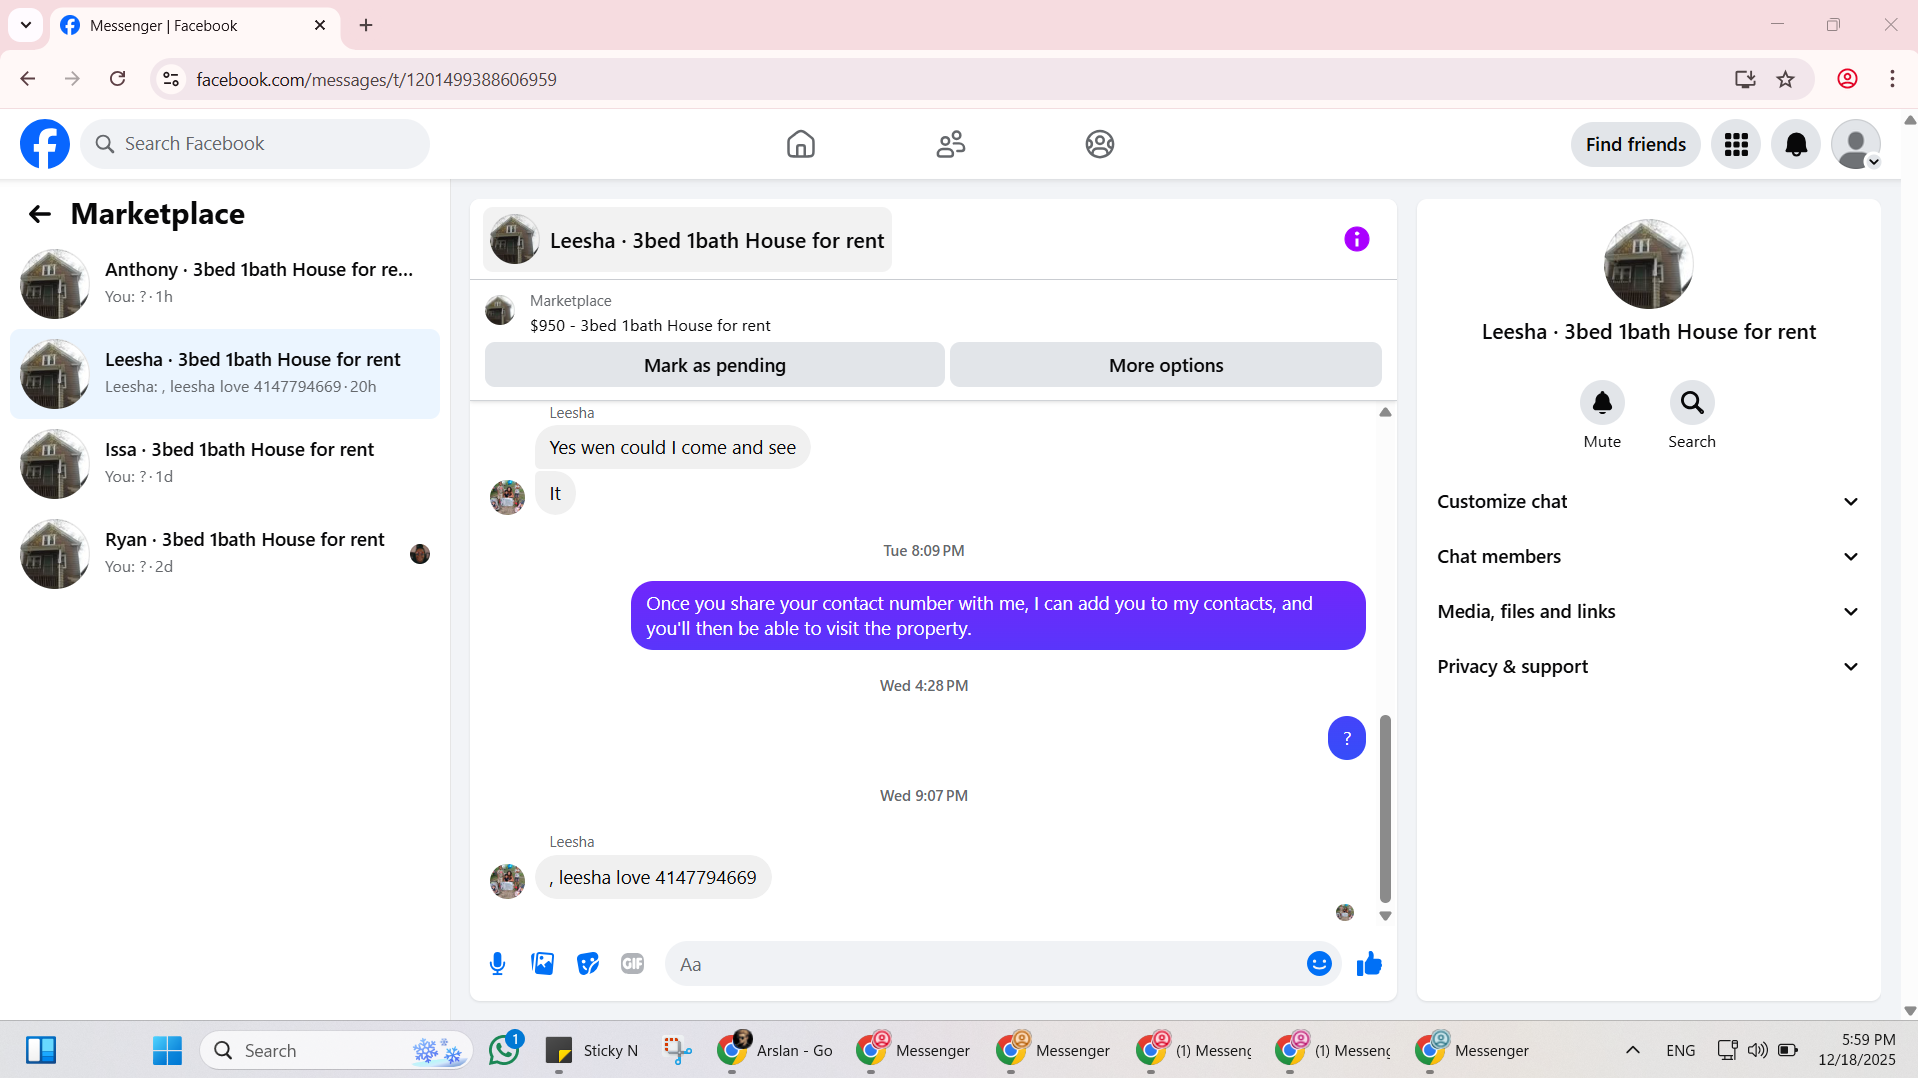Screen dimensions: 1918x1078
Task: Attach a photo or file
Action: (x=542, y=964)
